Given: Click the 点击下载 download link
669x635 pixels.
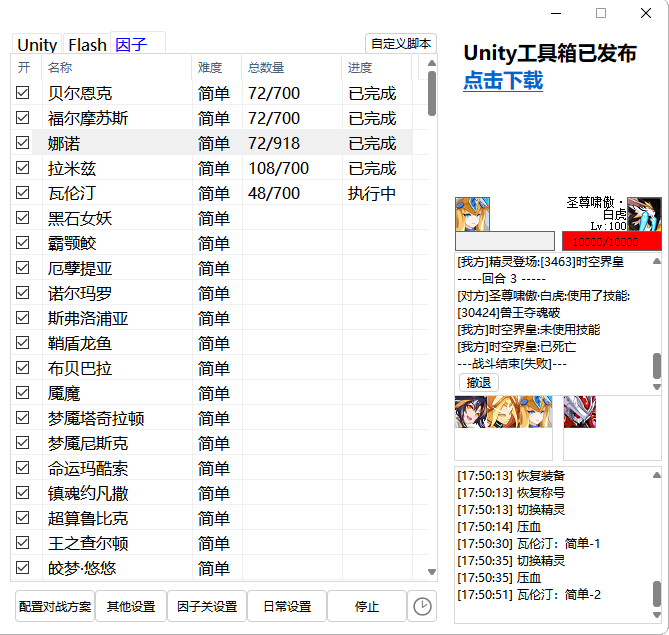Looking at the screenshot, I should [x=503, y=80].
